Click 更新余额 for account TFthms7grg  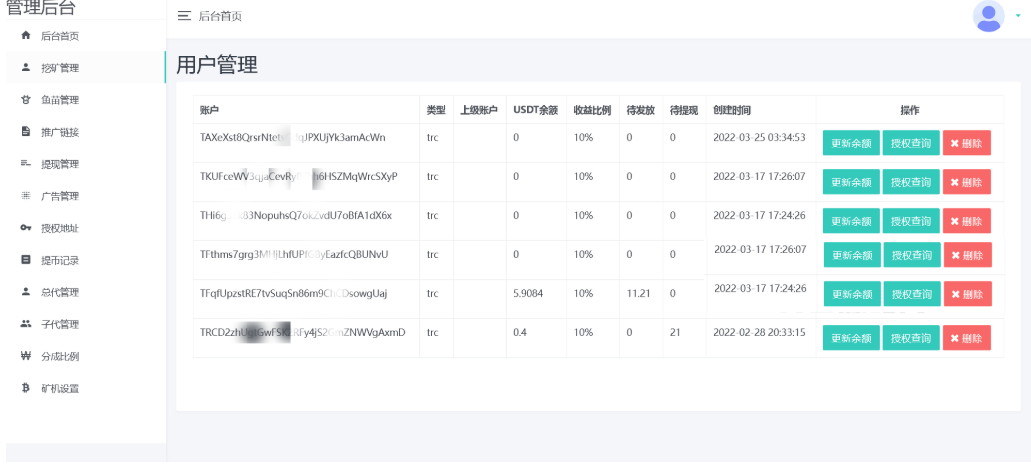pos(853,254)
